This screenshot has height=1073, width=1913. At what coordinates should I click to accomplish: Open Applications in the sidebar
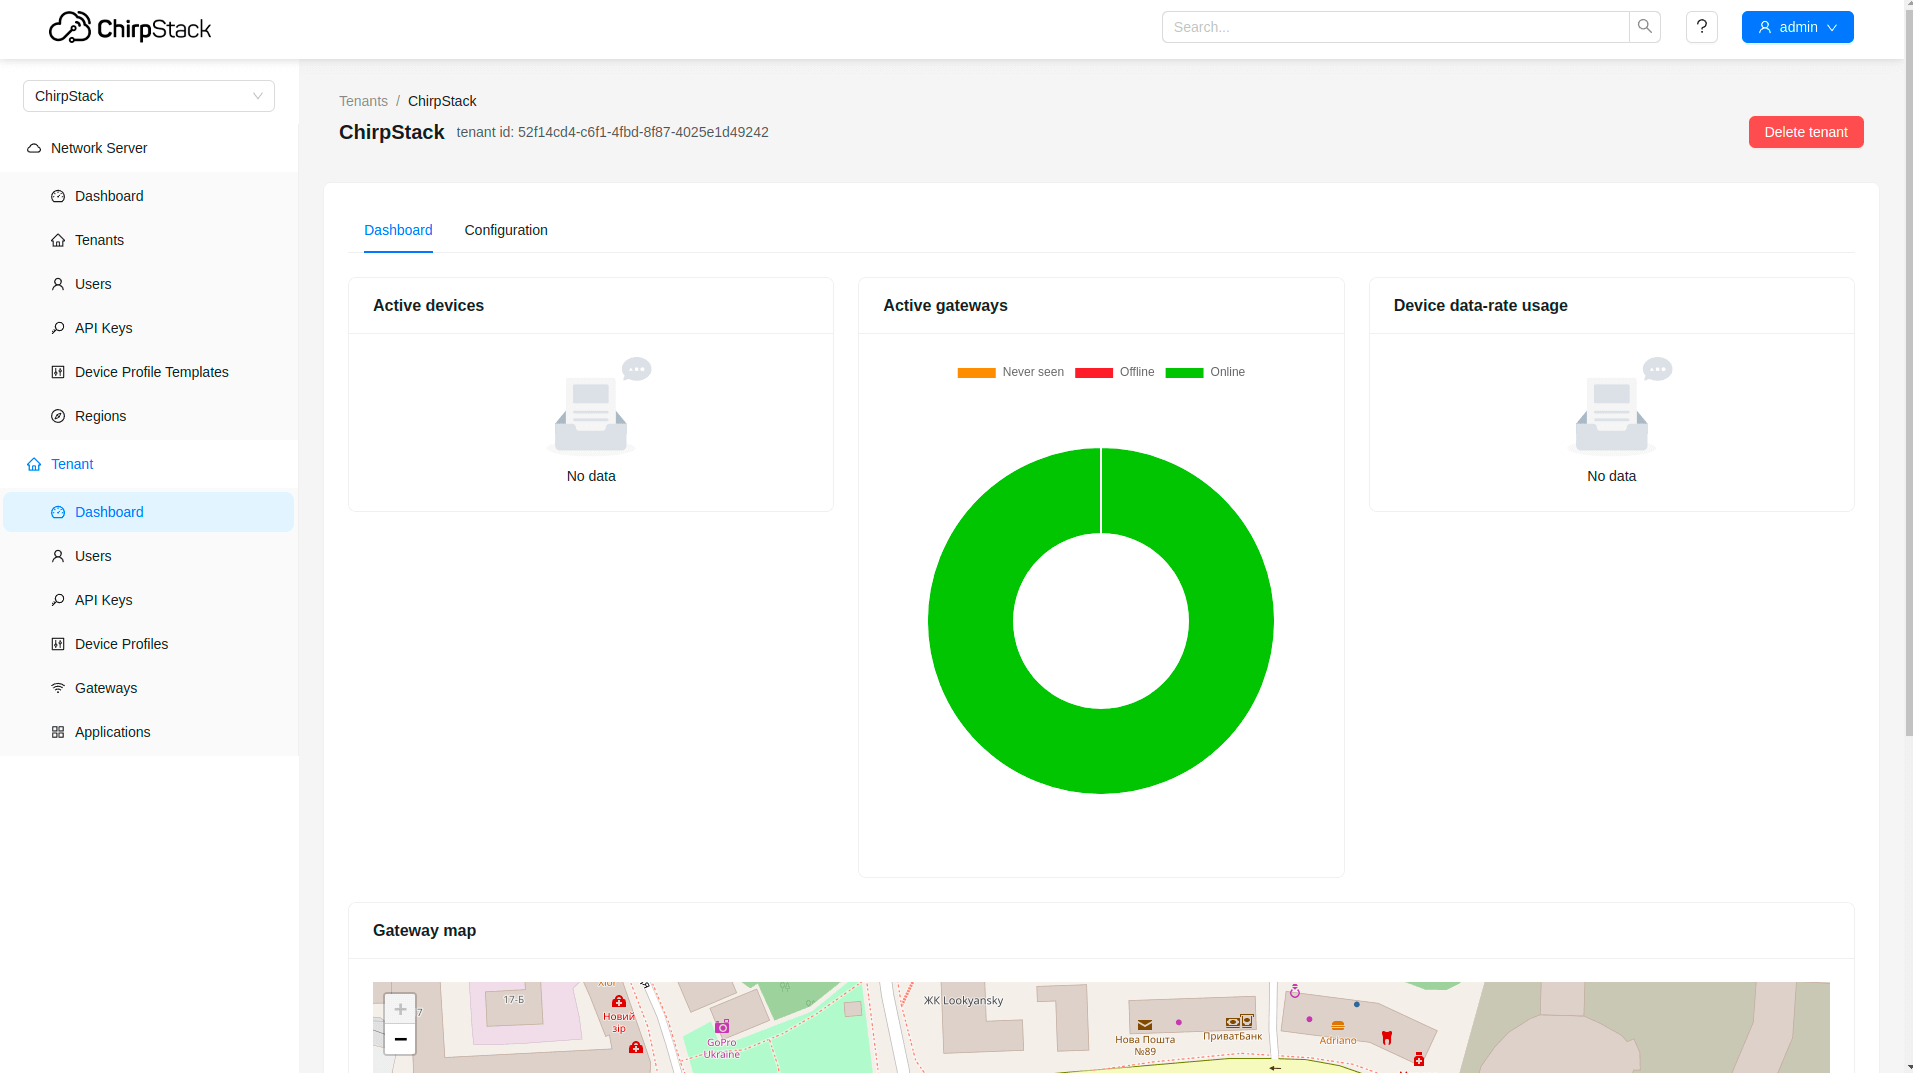pyautogui.click(x=112, y=732)
